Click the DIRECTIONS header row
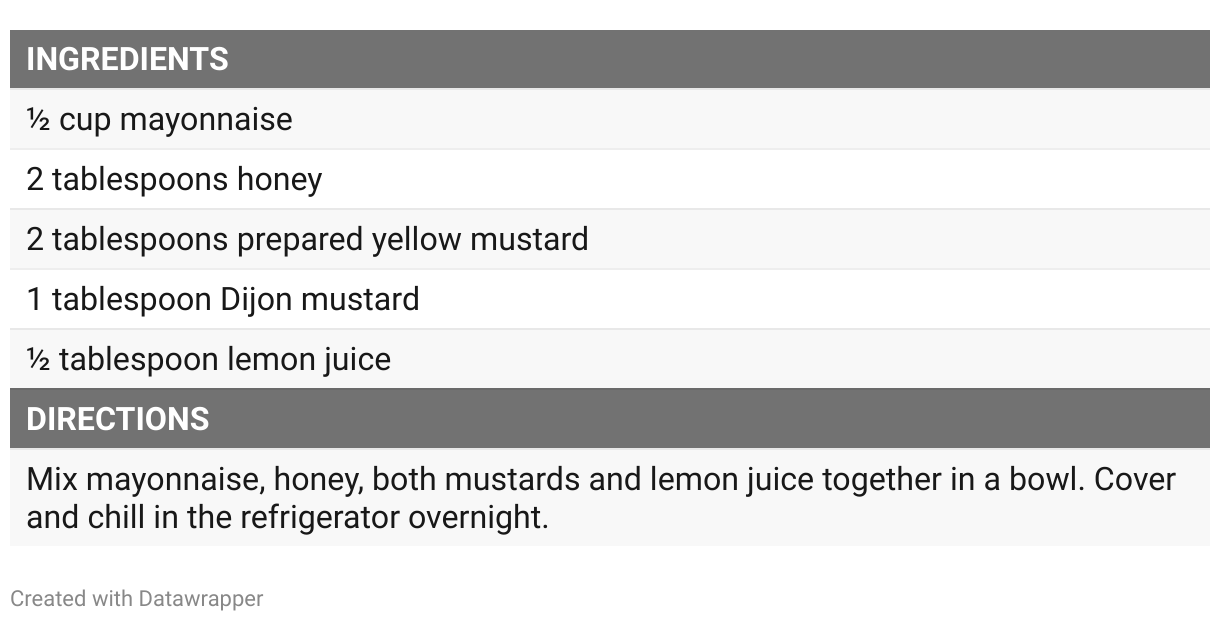The image size is (1220, 622). 610,418
